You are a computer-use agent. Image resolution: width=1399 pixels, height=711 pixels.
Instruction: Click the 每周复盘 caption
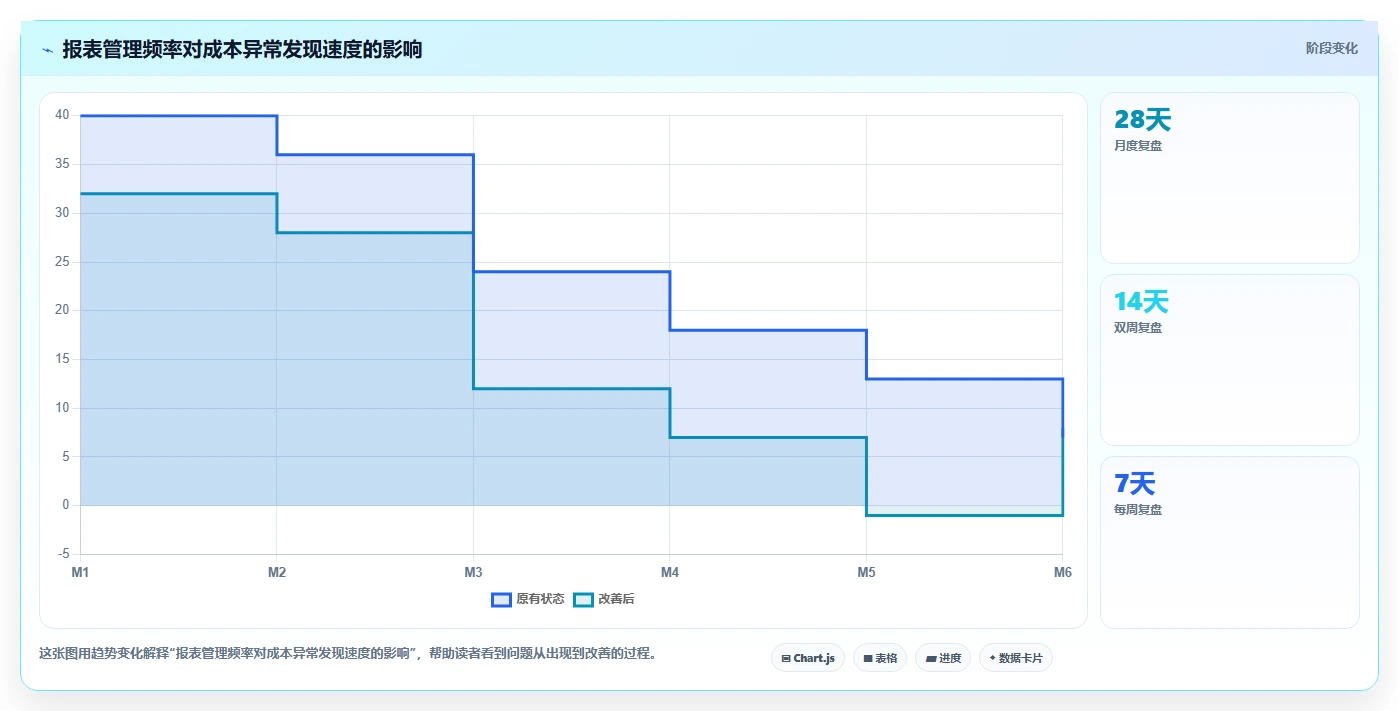tap(1138, 510)
